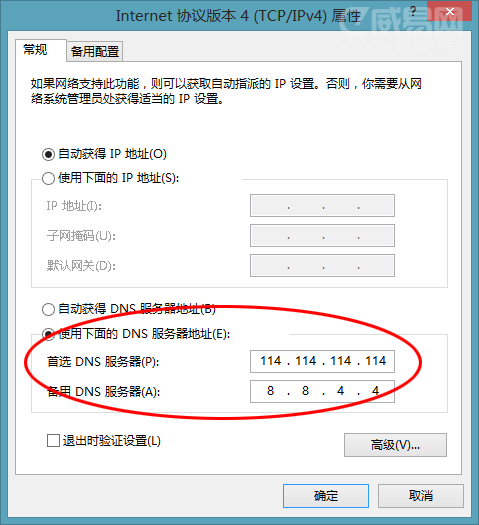The width and height of the screenshot is (479, 525).
Task: Click last octet 4 of alternate DNS
Action: point(376,391)
